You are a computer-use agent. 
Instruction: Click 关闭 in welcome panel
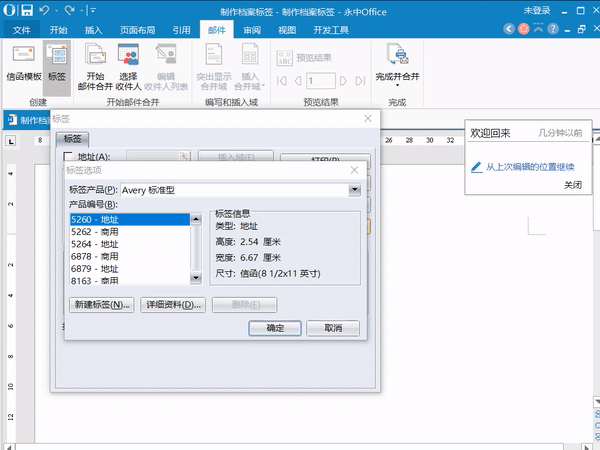click(x=573, y=185)
